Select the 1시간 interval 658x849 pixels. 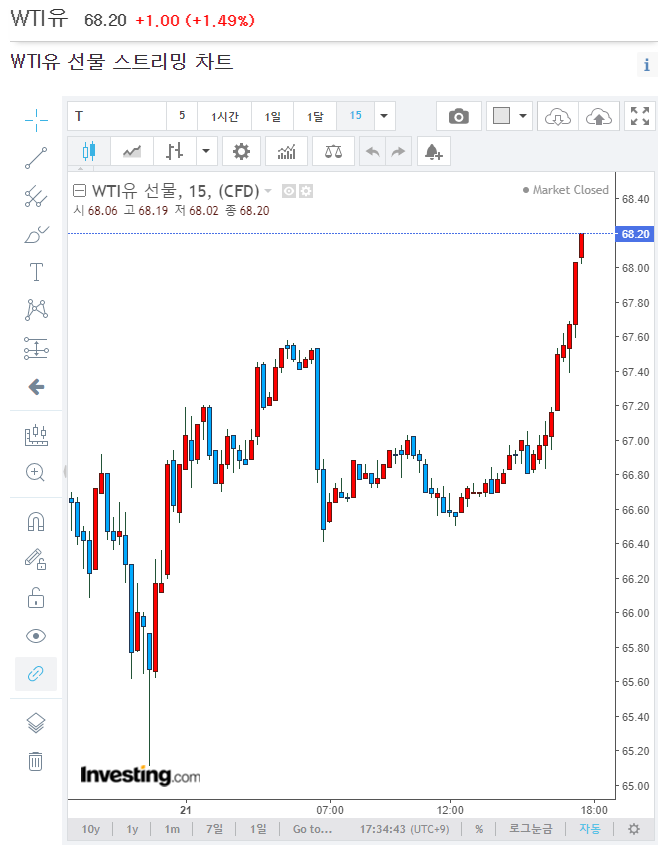224,116
